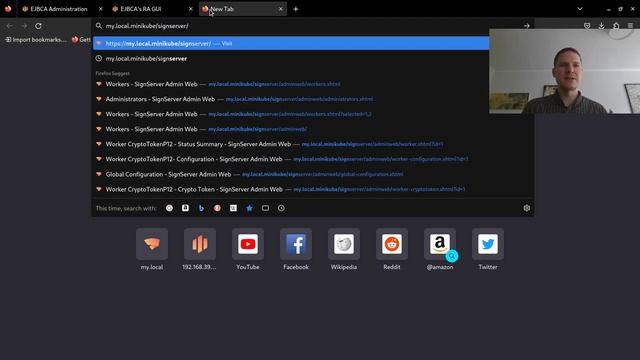The image size is (640, 360).
Task: Search in History clock icon
Action: (281, 208)
